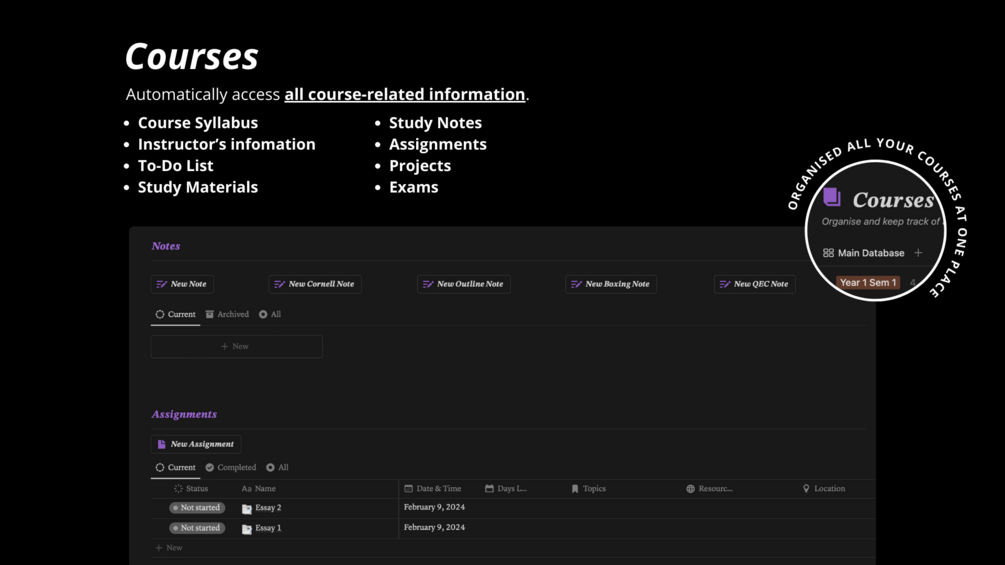Toggle the Not started status of Essay 1
Screen dimensions: 1005x565
pos(197,528)
